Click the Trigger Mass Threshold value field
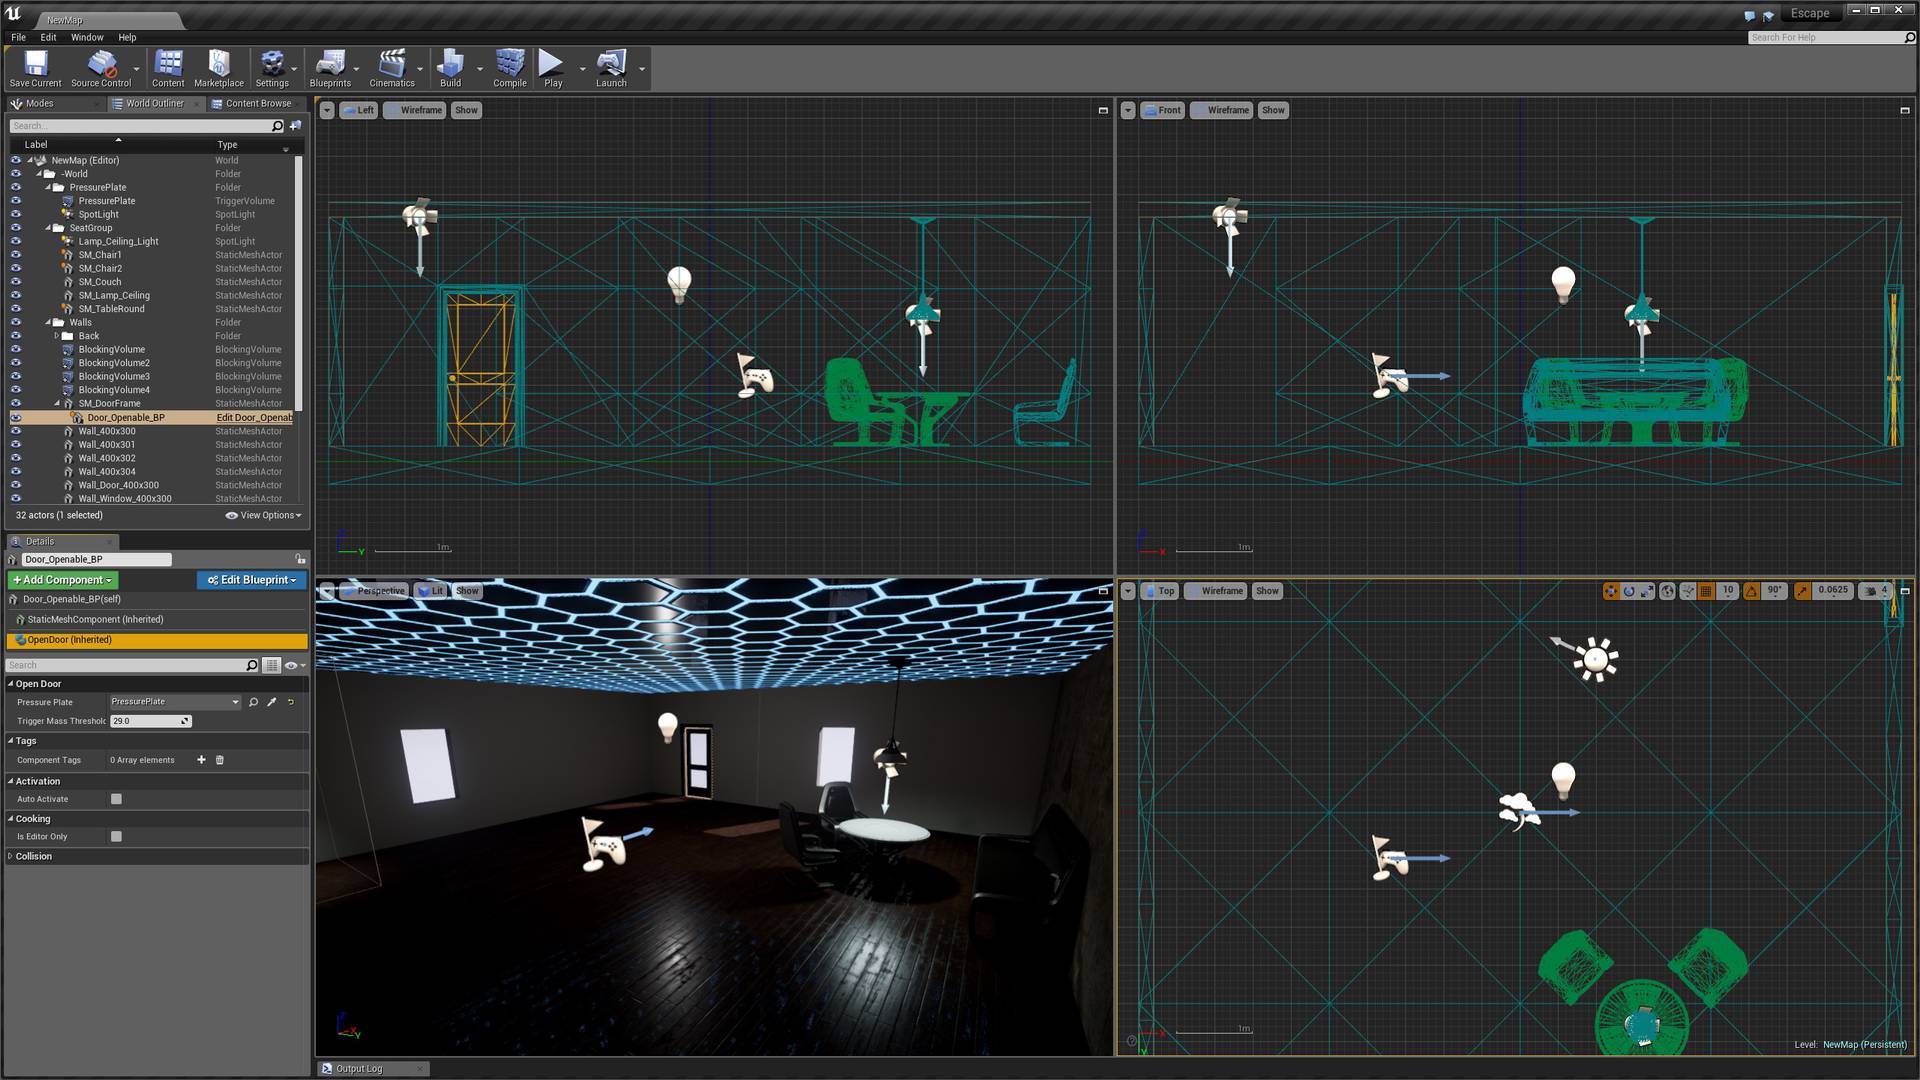 point(150,721)
